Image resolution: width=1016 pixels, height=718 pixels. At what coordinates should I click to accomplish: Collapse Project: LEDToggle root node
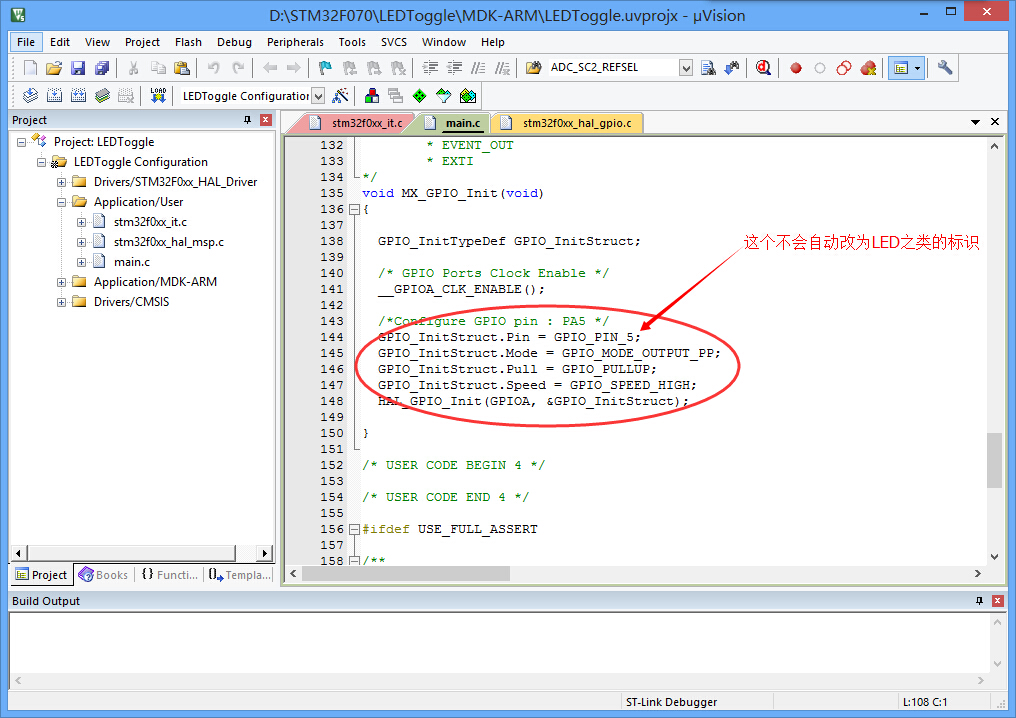point(21,142)
